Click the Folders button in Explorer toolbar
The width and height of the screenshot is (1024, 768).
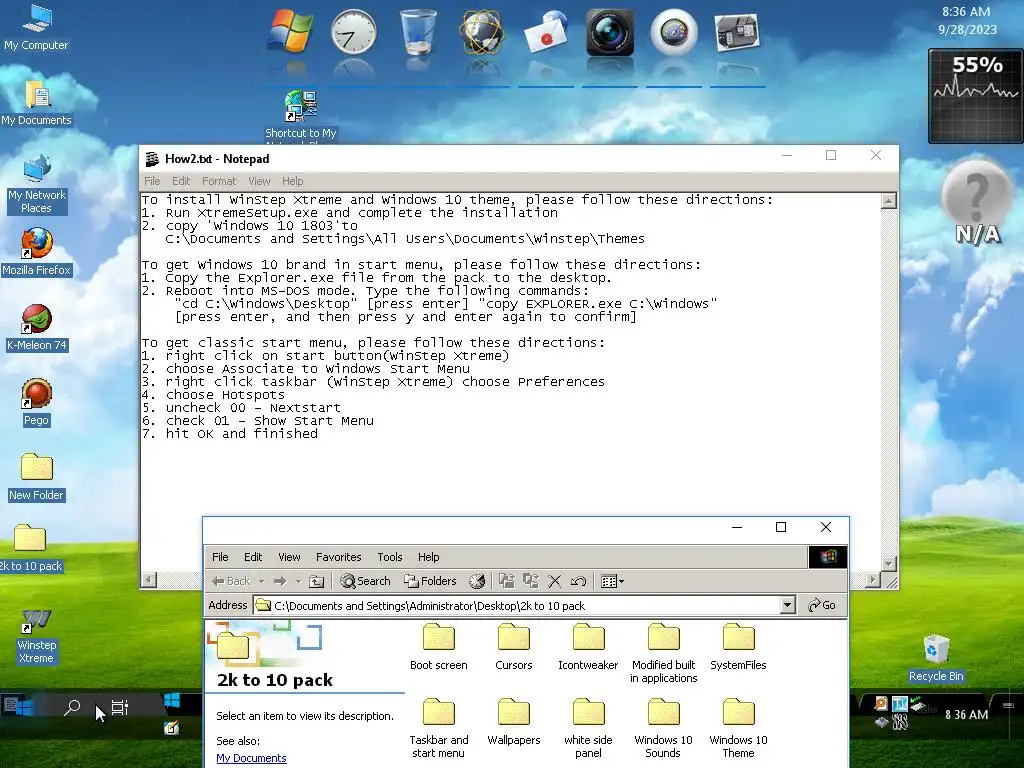pos(430,581)
